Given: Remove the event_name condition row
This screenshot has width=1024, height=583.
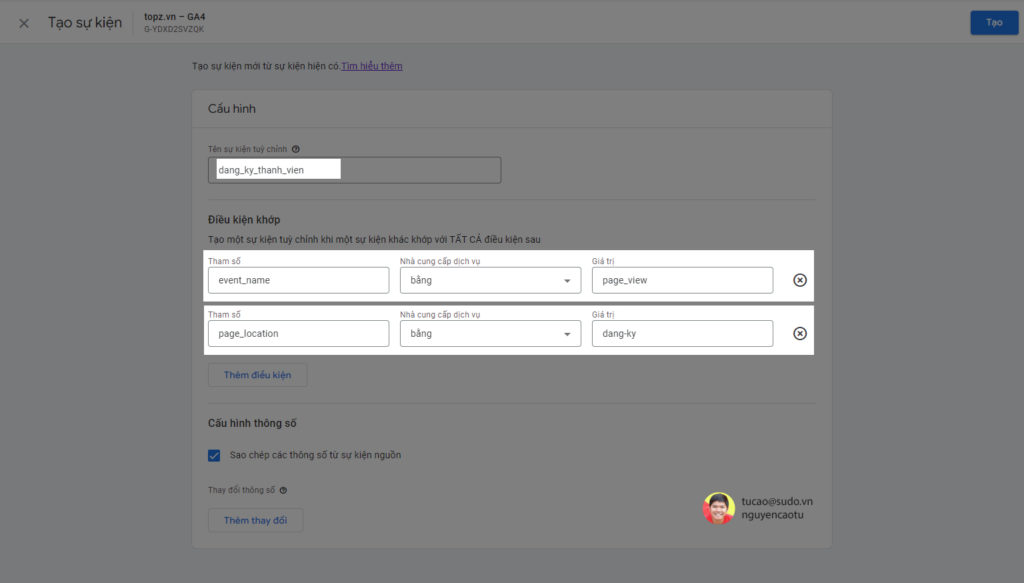Looking at the screenshot, I should tap(799, 280).
